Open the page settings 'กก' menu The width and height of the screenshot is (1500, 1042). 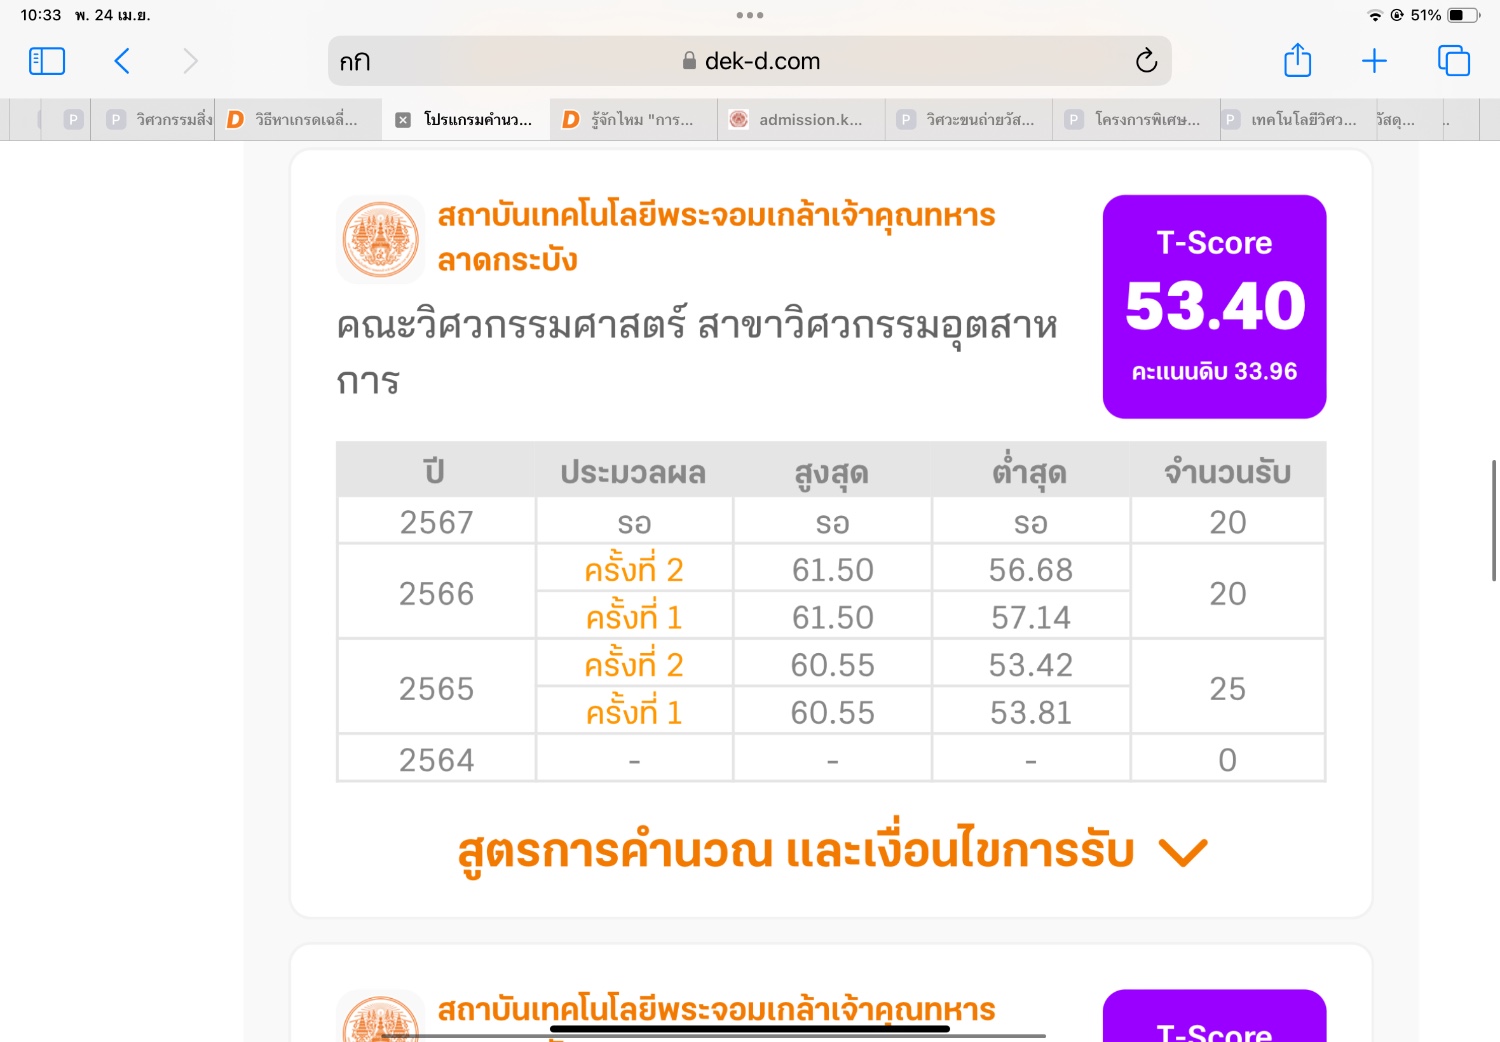pyautogui.click(x=355, y=62)
